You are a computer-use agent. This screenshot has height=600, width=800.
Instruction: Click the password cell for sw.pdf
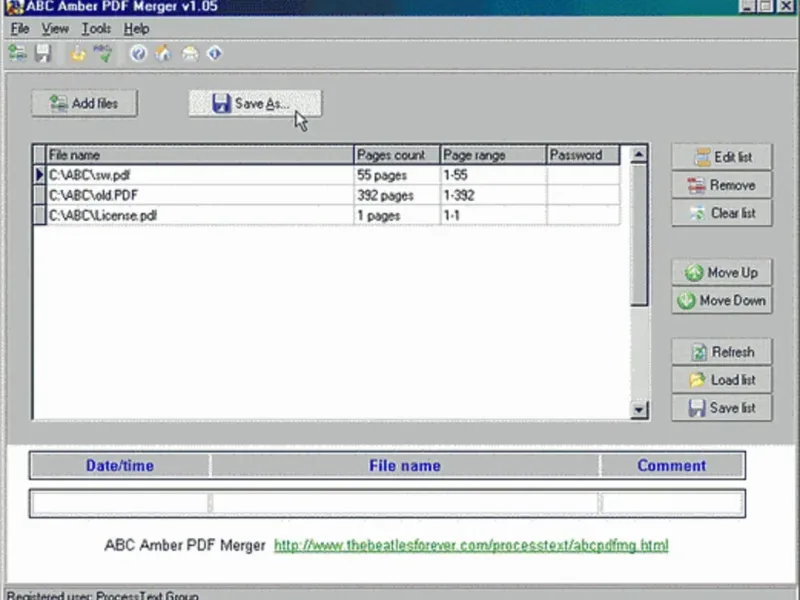tap(583, 175)
